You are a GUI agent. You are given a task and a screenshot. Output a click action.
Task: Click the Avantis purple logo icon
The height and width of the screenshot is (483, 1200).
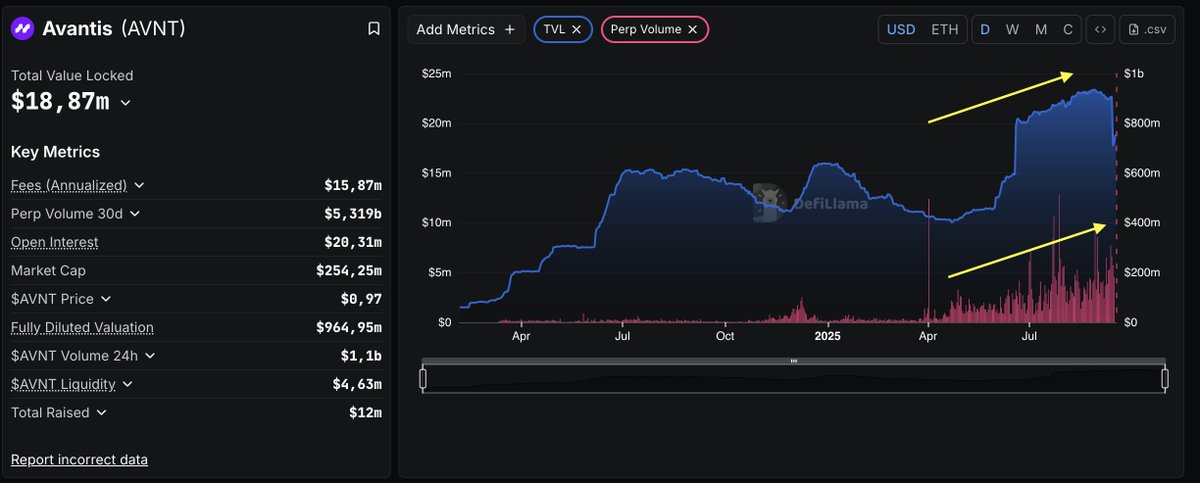(x=23, y=29)
